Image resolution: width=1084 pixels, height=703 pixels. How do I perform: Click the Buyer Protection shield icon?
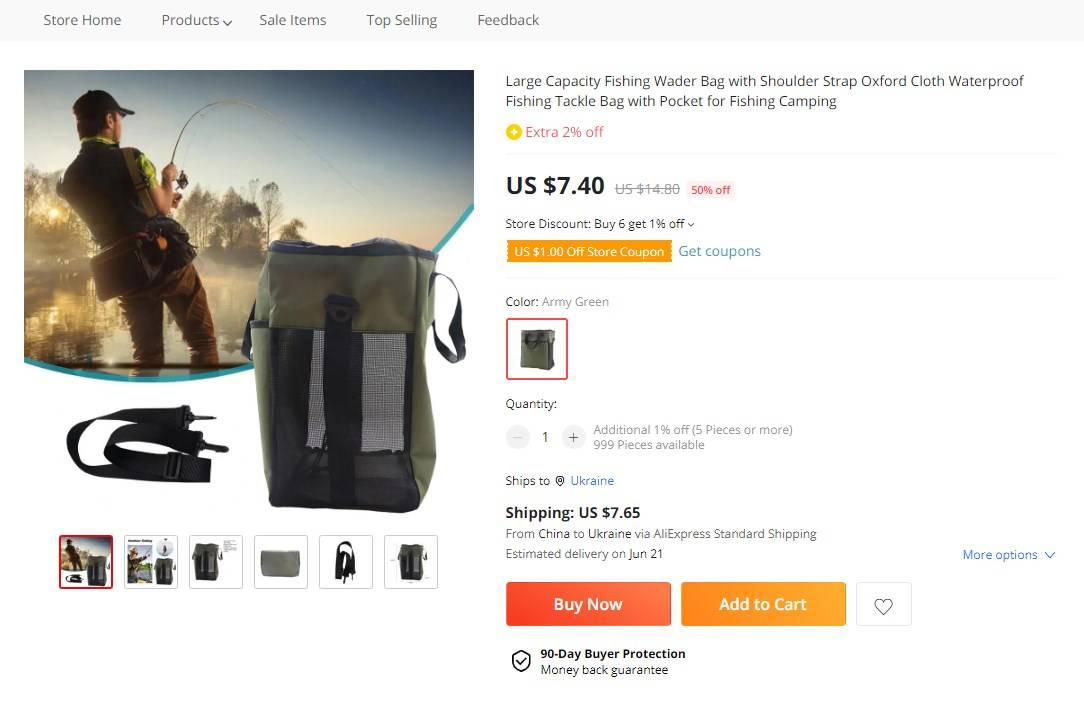coord(521,661)
